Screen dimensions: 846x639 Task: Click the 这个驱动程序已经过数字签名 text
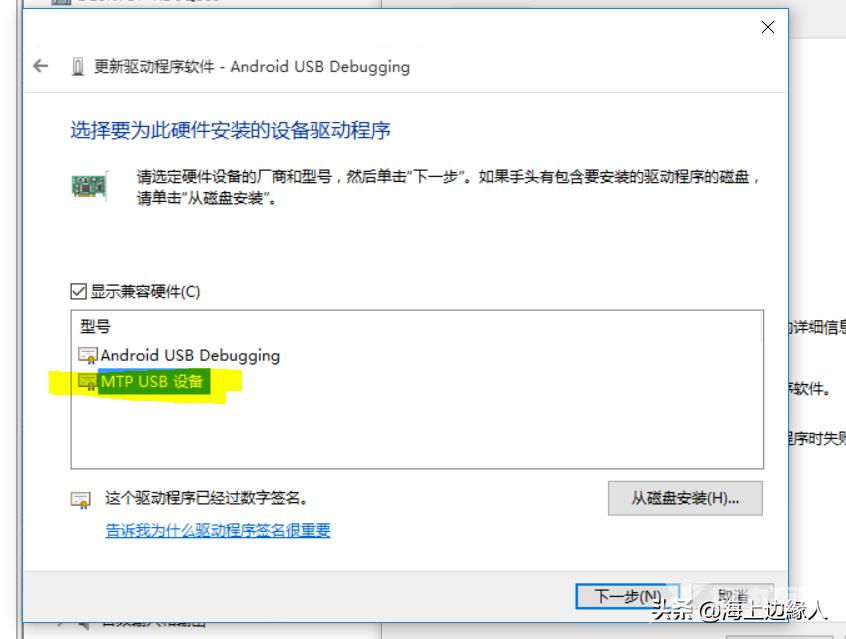[207, 498]
